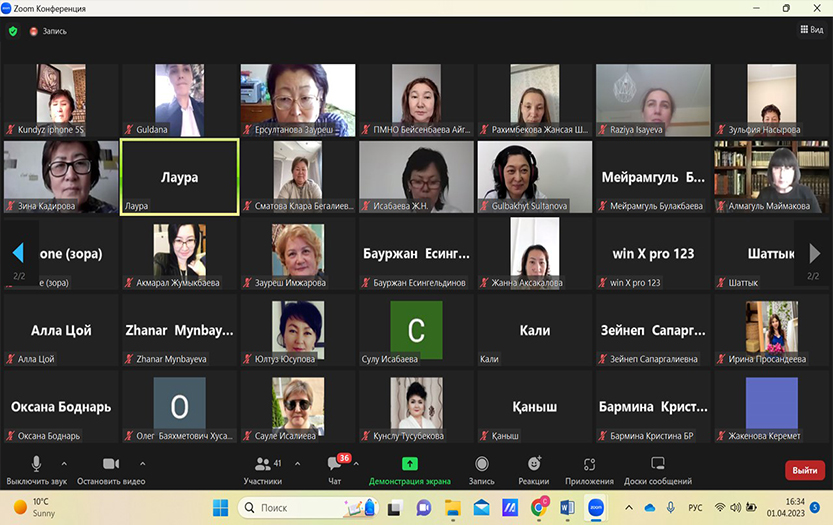The width and height of the screenshot is (833, 525).
Task: Click the red Leave (Выйти) button
Action: point(804,470)
